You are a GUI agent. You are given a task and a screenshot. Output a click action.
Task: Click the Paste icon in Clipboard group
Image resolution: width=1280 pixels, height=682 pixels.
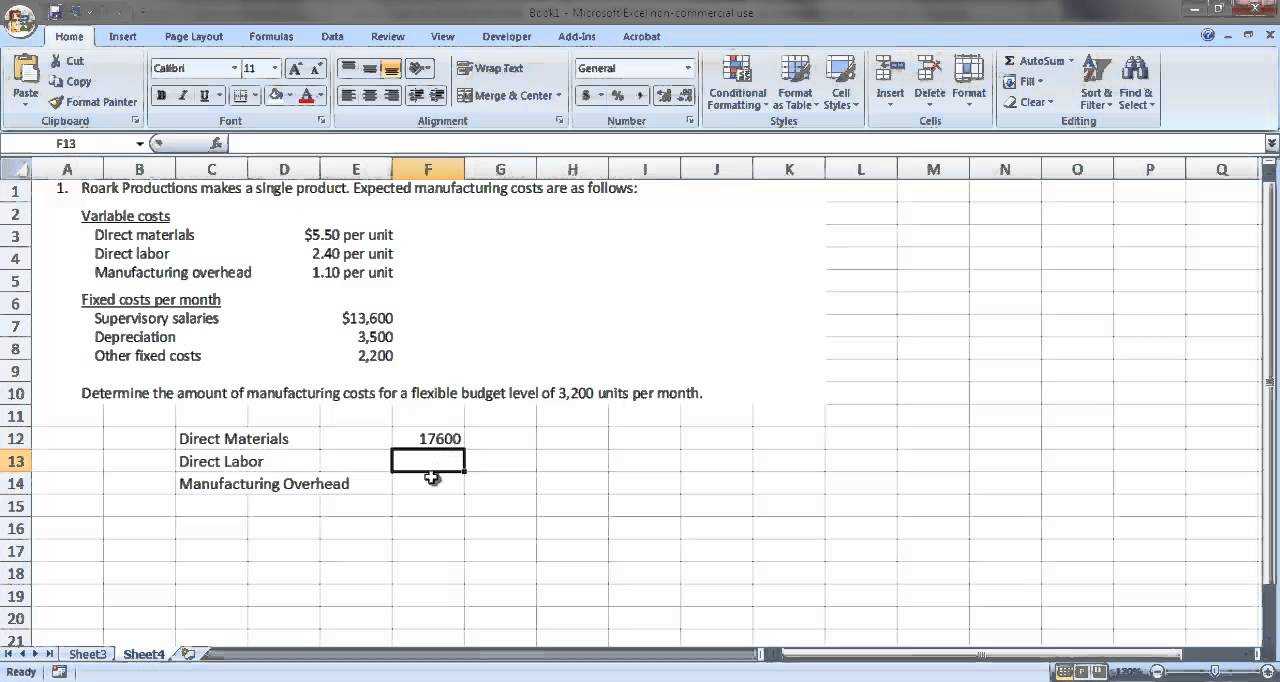pos(25,70)
